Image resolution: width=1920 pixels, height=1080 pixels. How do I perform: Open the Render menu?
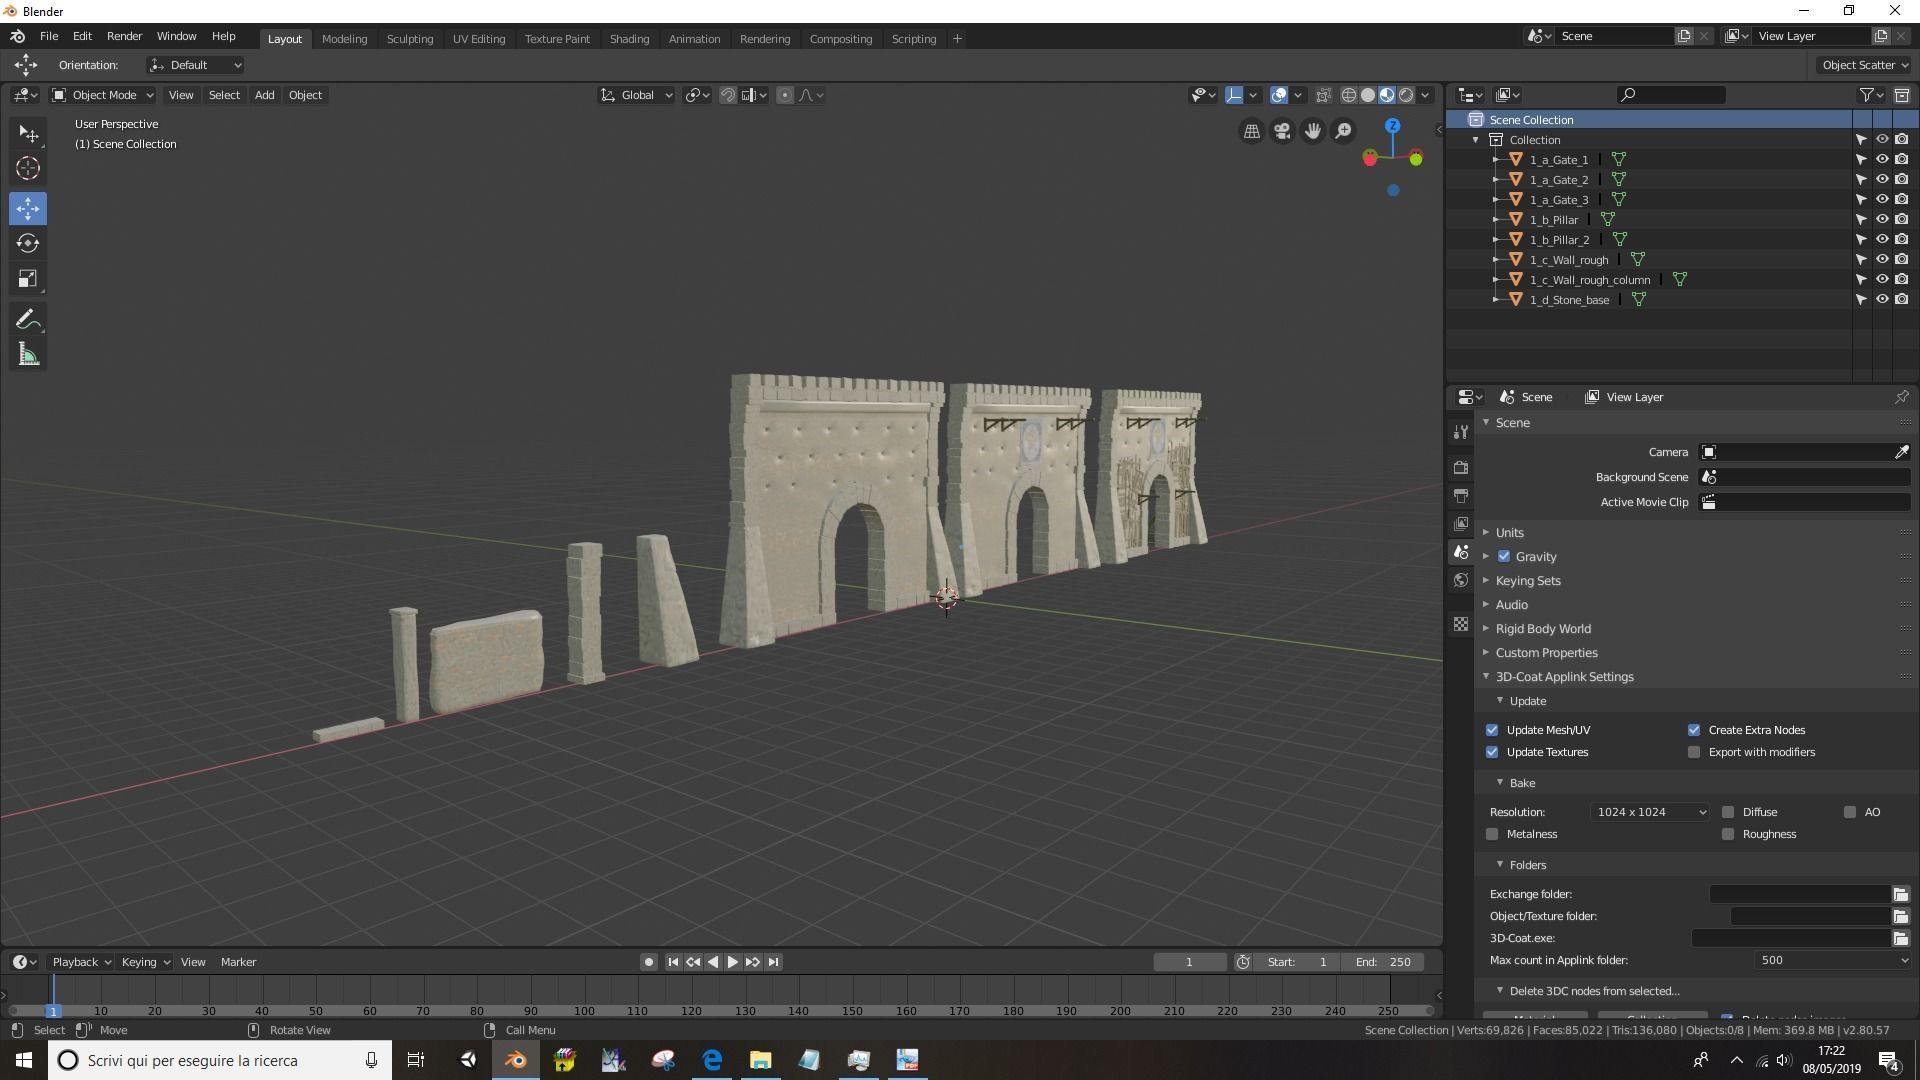pos(124,36)
